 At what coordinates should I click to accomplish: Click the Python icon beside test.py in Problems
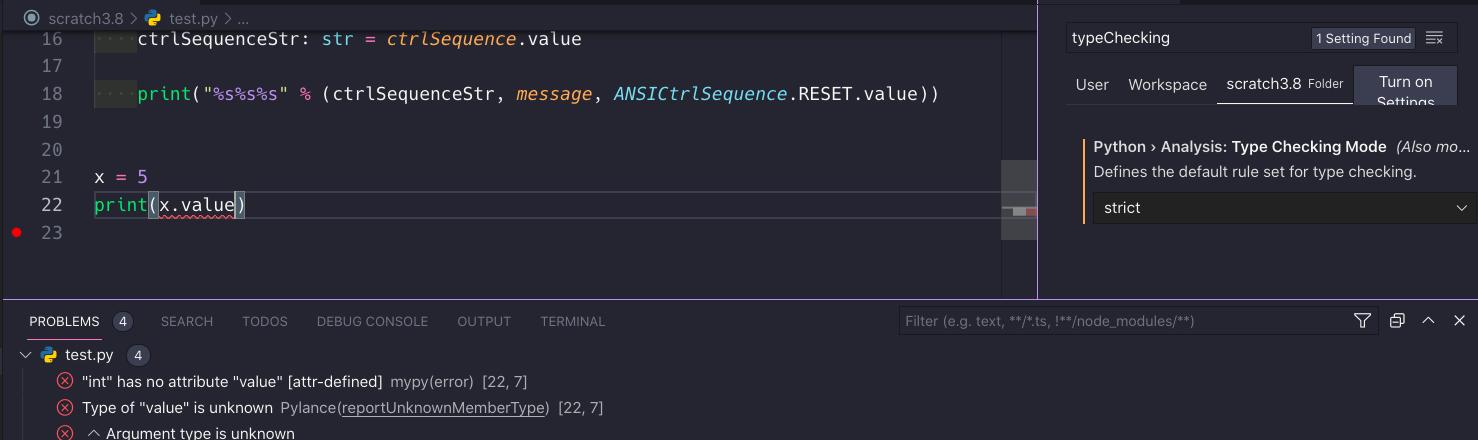49,355
